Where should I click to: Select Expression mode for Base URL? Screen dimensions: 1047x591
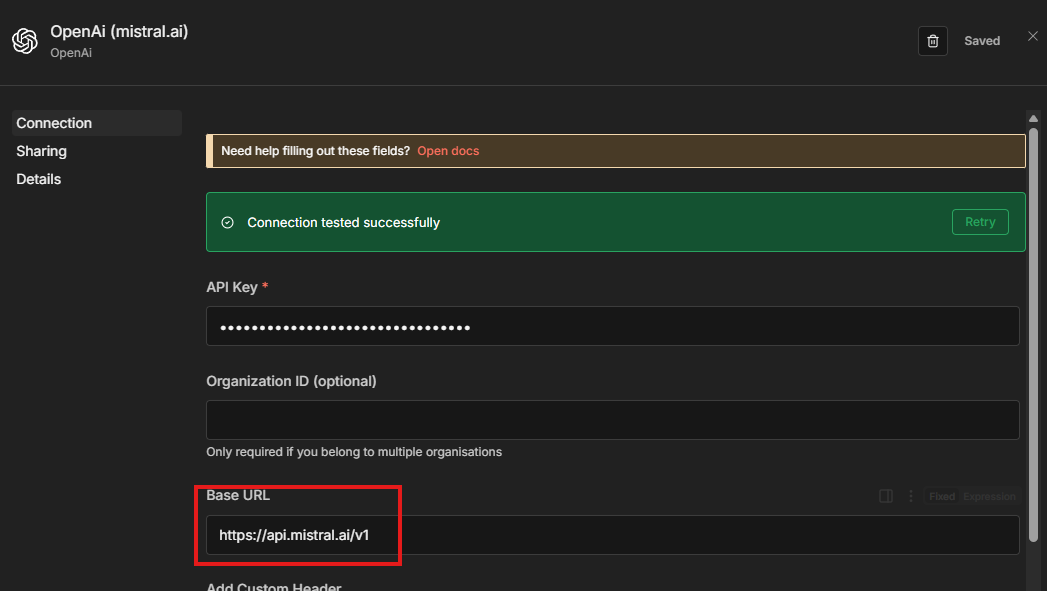989,496
